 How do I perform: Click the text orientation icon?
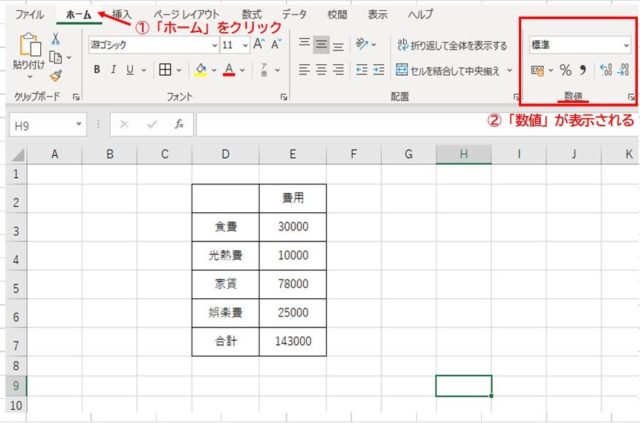362,44
